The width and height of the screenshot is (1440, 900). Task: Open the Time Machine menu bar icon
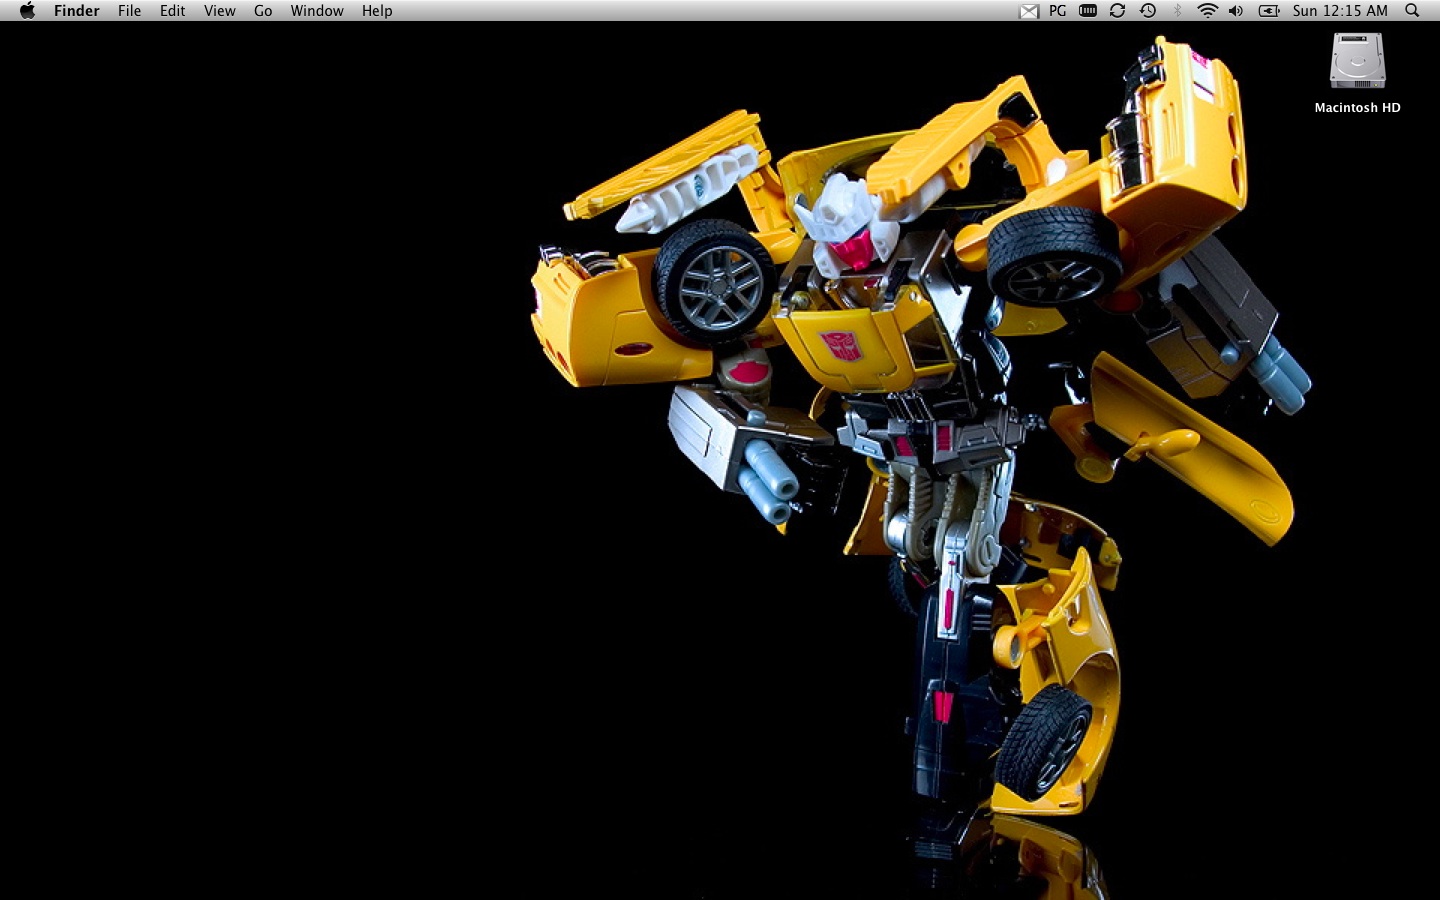coord(1148,11)
